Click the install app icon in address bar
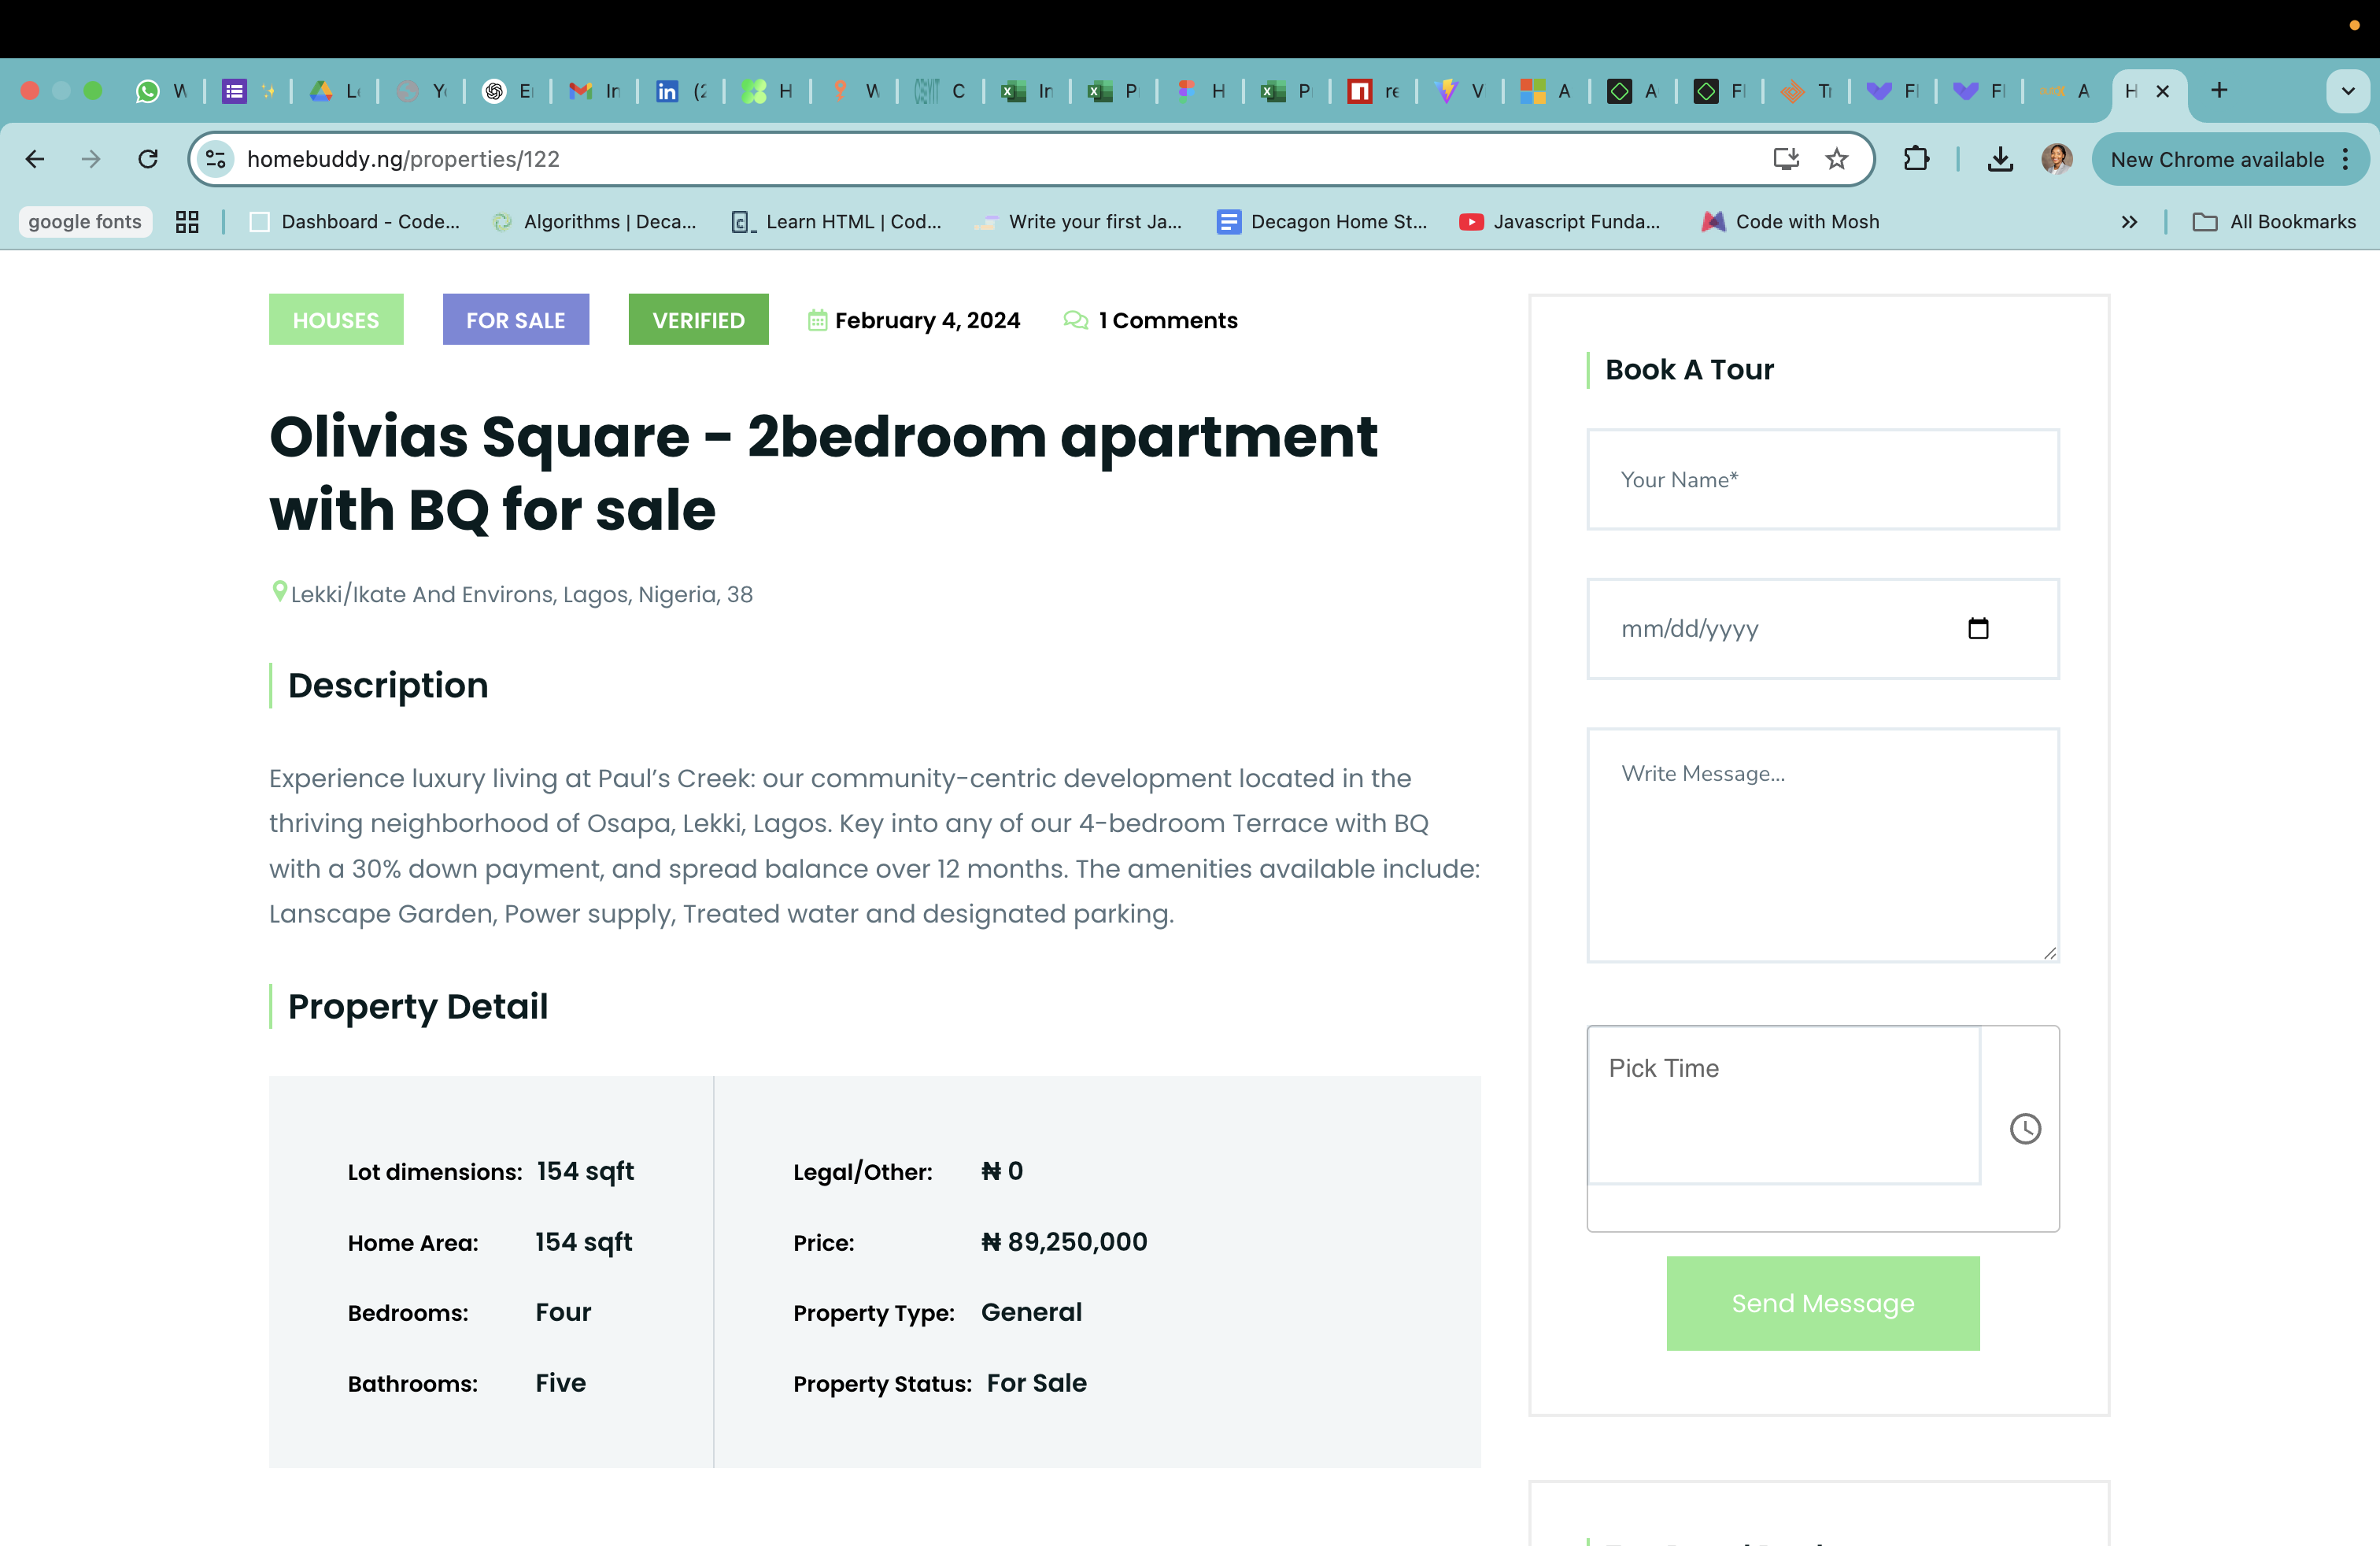The height and width of the screenshot is (1546, 2380). click(x=1785, y=159)
